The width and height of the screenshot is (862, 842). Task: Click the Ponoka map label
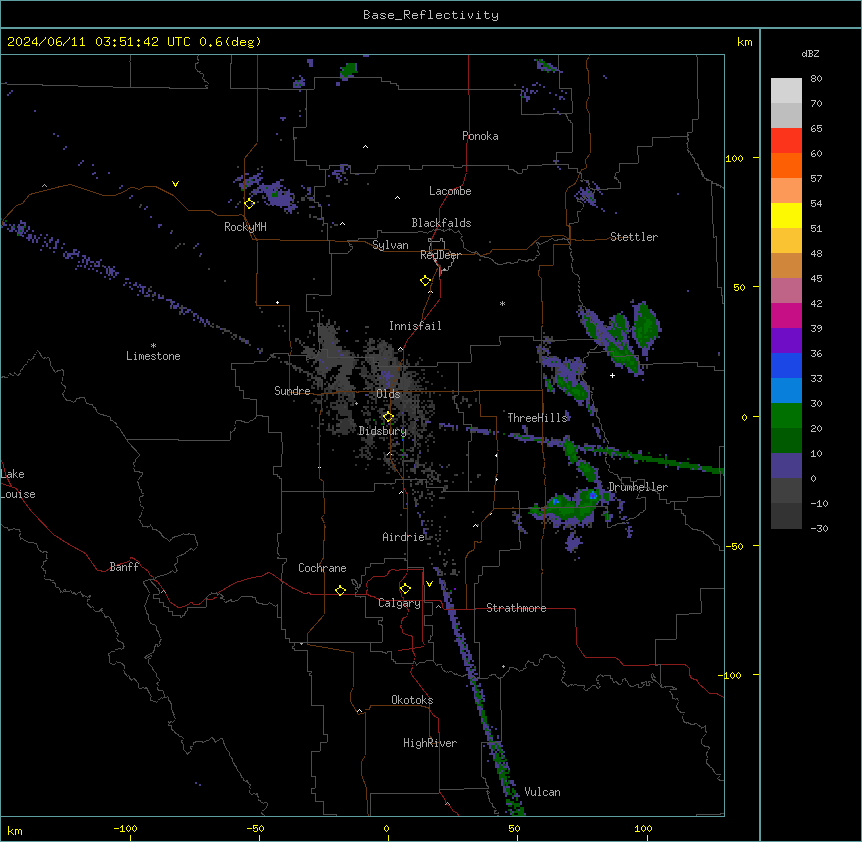click(x=480, y=136)
